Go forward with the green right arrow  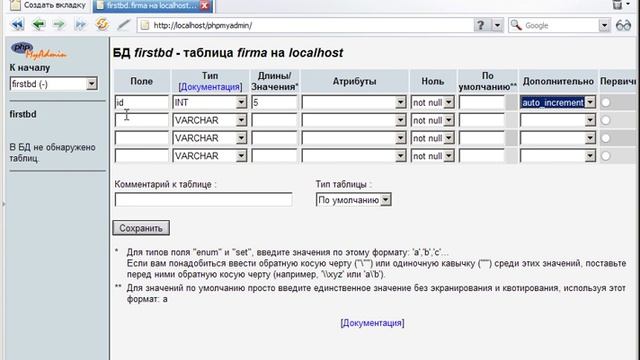pyautogui.click(x=59, y=25)
